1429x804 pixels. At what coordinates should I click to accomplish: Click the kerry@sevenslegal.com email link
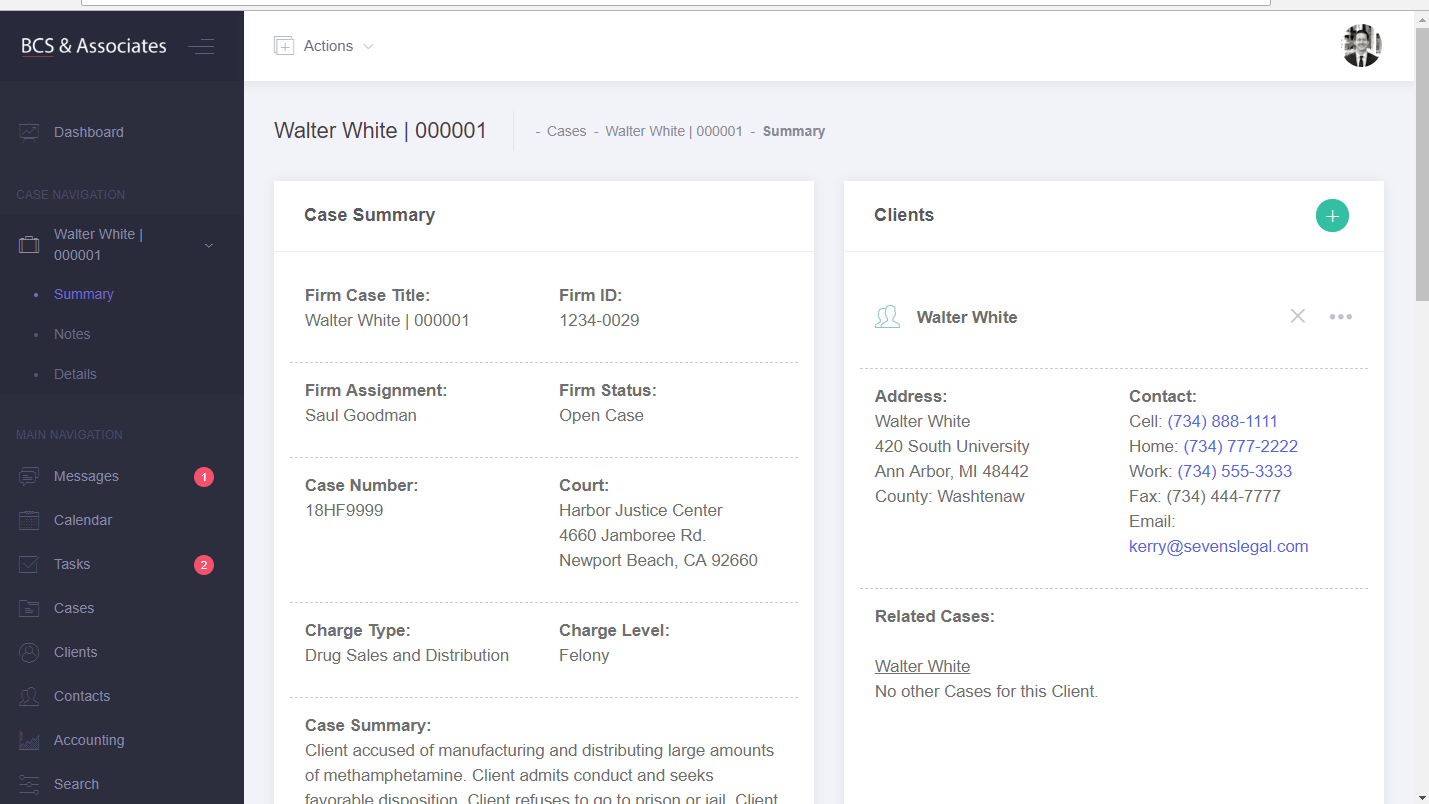click(x=1218, y=546)
